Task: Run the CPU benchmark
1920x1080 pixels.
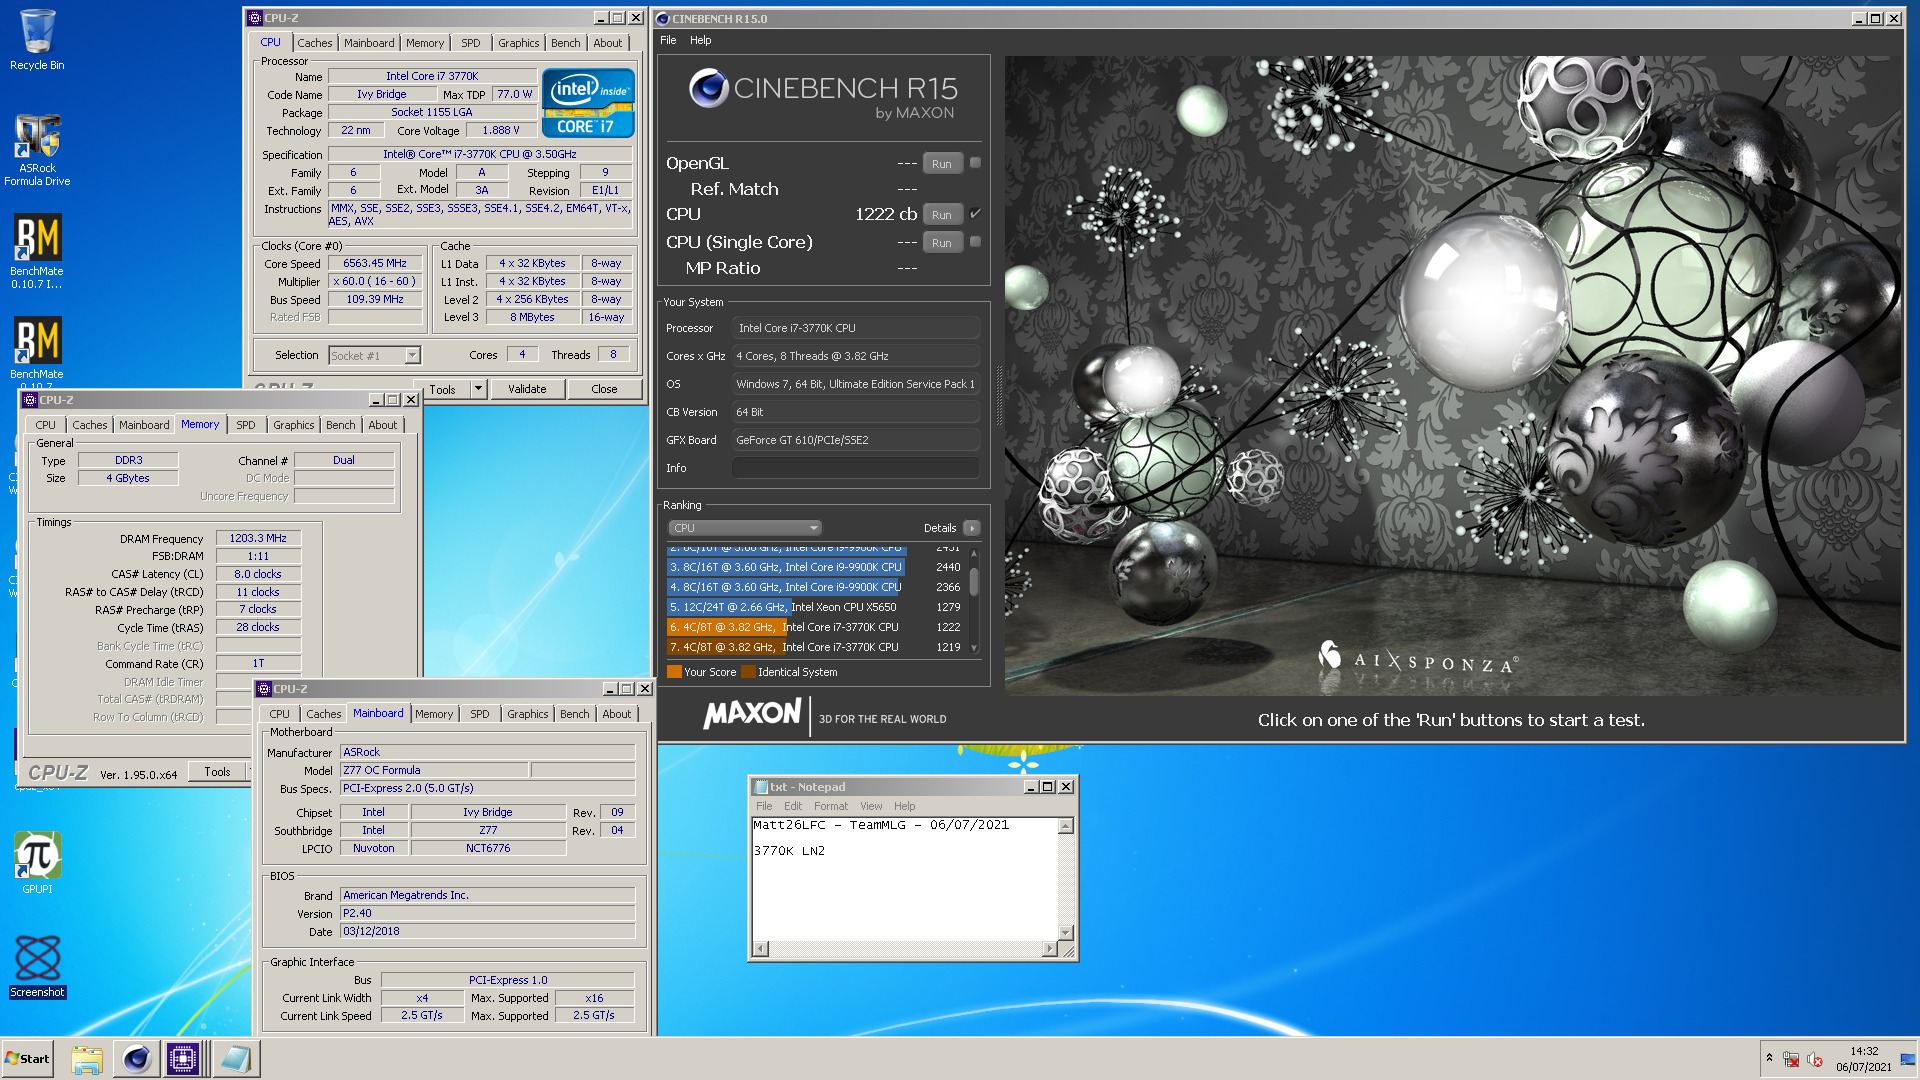Action: (942, 214)
